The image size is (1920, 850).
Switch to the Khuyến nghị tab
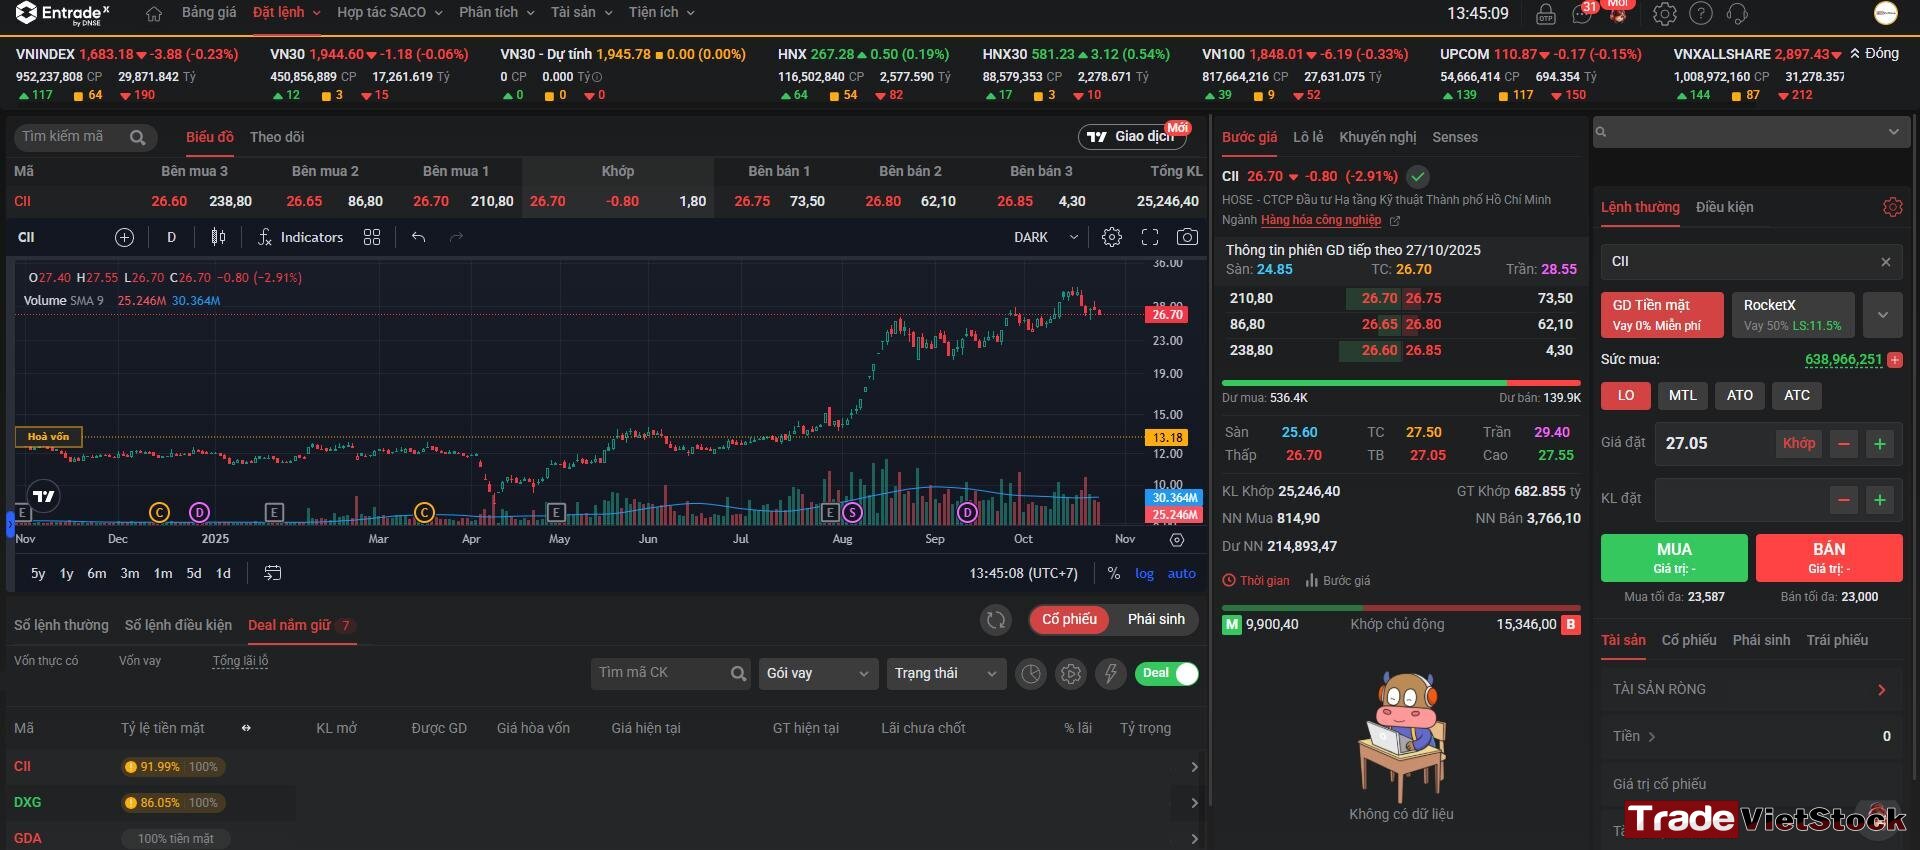click(1377, 137)
